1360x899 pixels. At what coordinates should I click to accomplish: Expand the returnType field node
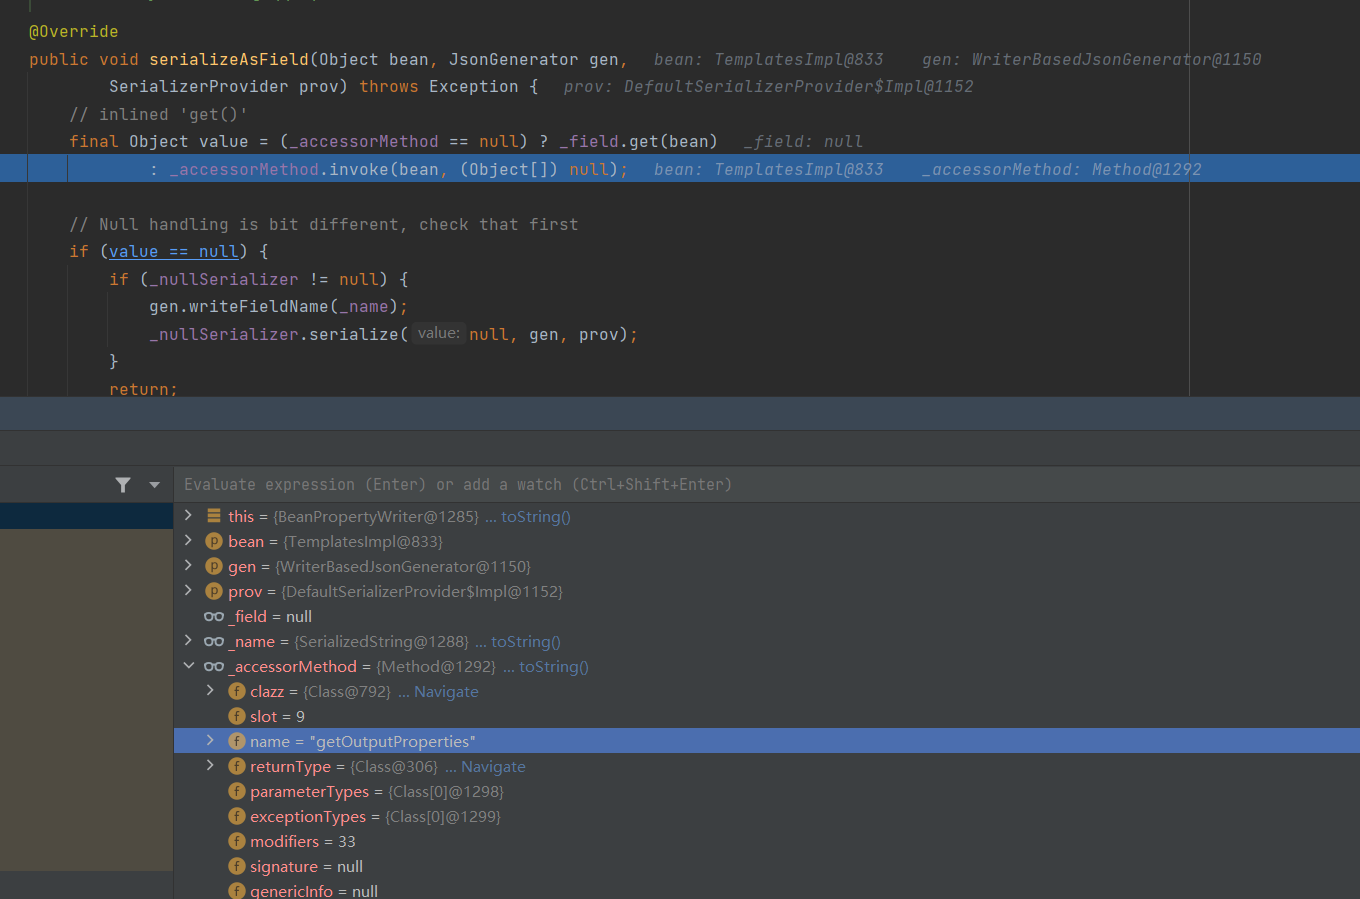tap(210, 766)
